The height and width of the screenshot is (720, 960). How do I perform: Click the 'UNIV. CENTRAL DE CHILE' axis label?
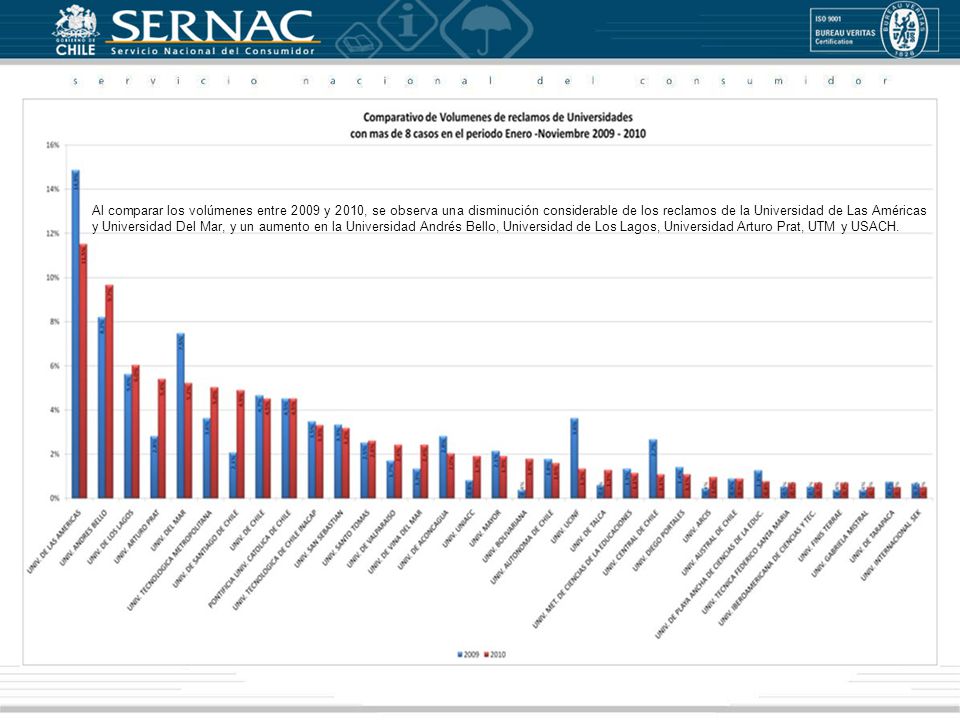coord(631,542)
